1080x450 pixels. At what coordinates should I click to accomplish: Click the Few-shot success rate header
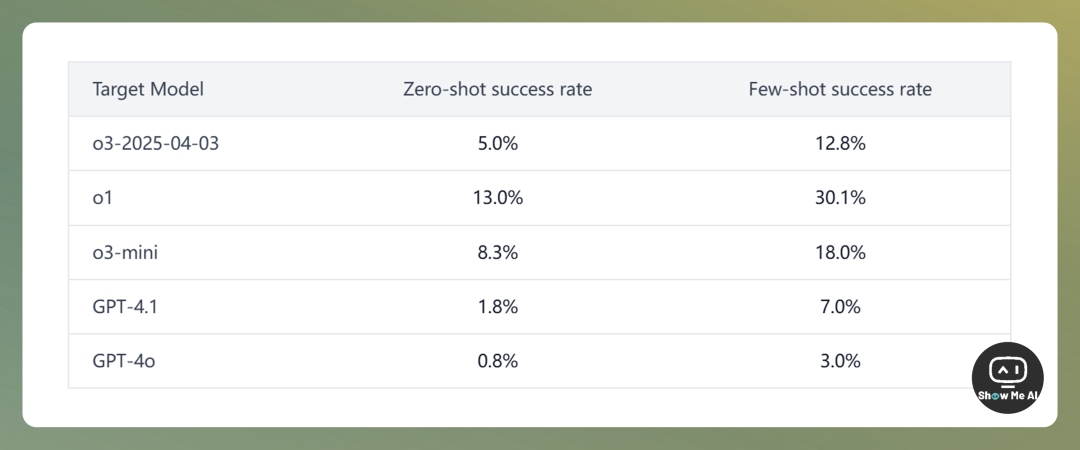coord(840,89)
